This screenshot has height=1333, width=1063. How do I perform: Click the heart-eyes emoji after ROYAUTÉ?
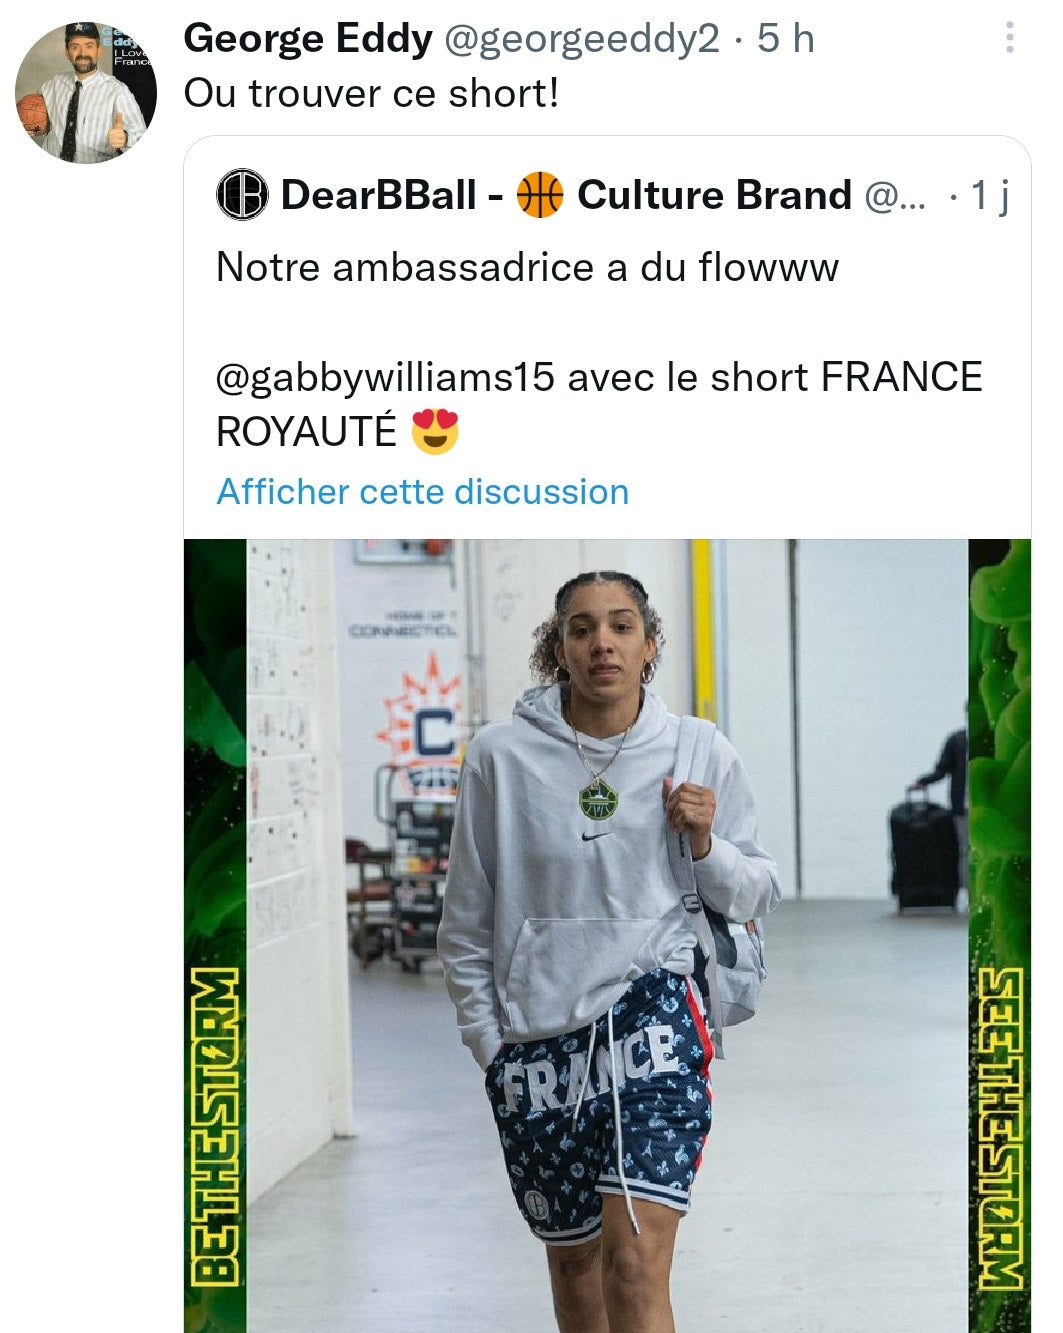point(435,432)
